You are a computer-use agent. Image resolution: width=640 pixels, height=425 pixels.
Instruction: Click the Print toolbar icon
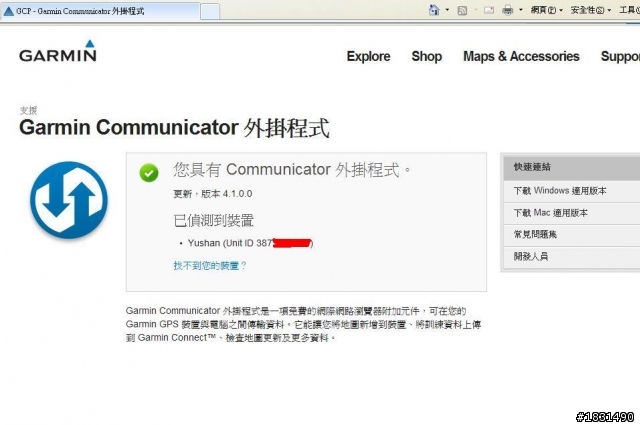coord(507,10)
